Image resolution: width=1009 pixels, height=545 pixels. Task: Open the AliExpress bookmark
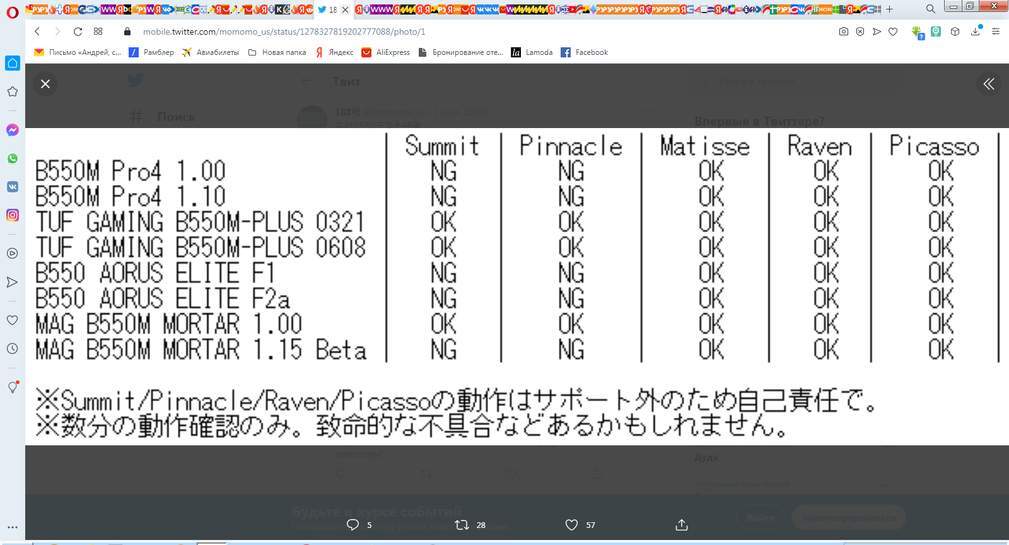click(385, 52)
